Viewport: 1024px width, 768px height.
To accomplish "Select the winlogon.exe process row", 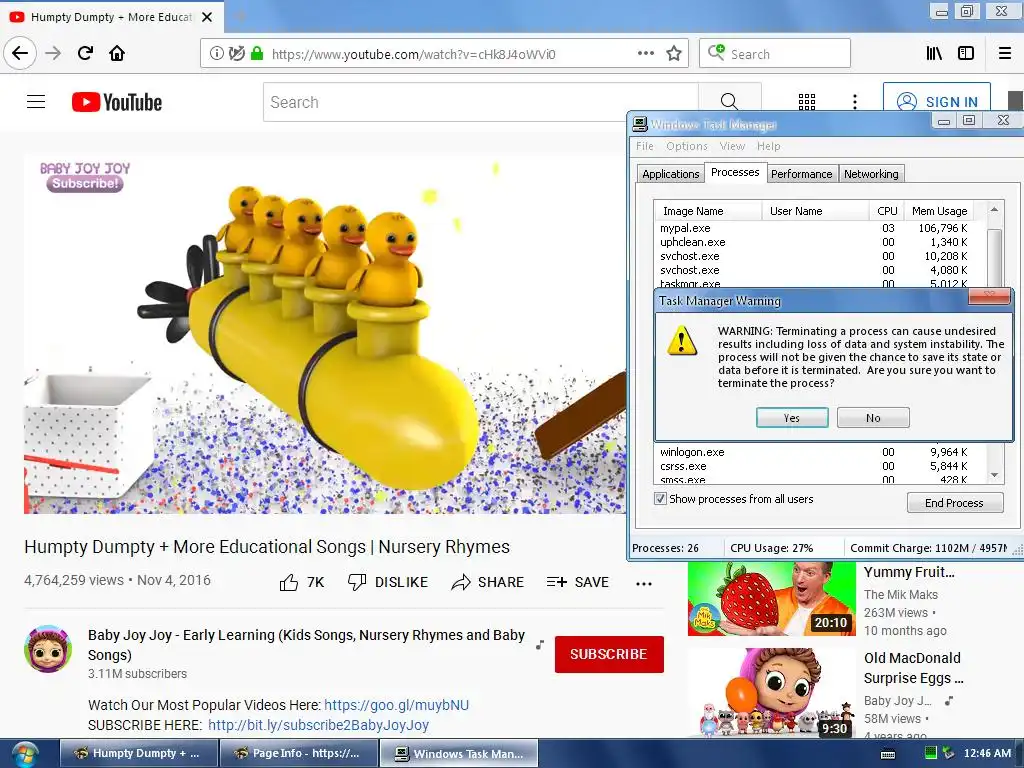I will 814,452.
